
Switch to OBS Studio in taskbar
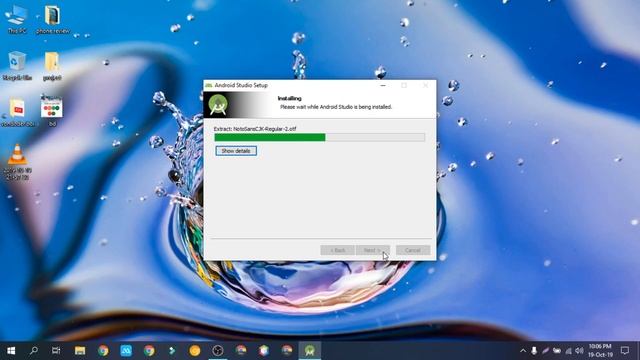[x=218, y=351]
